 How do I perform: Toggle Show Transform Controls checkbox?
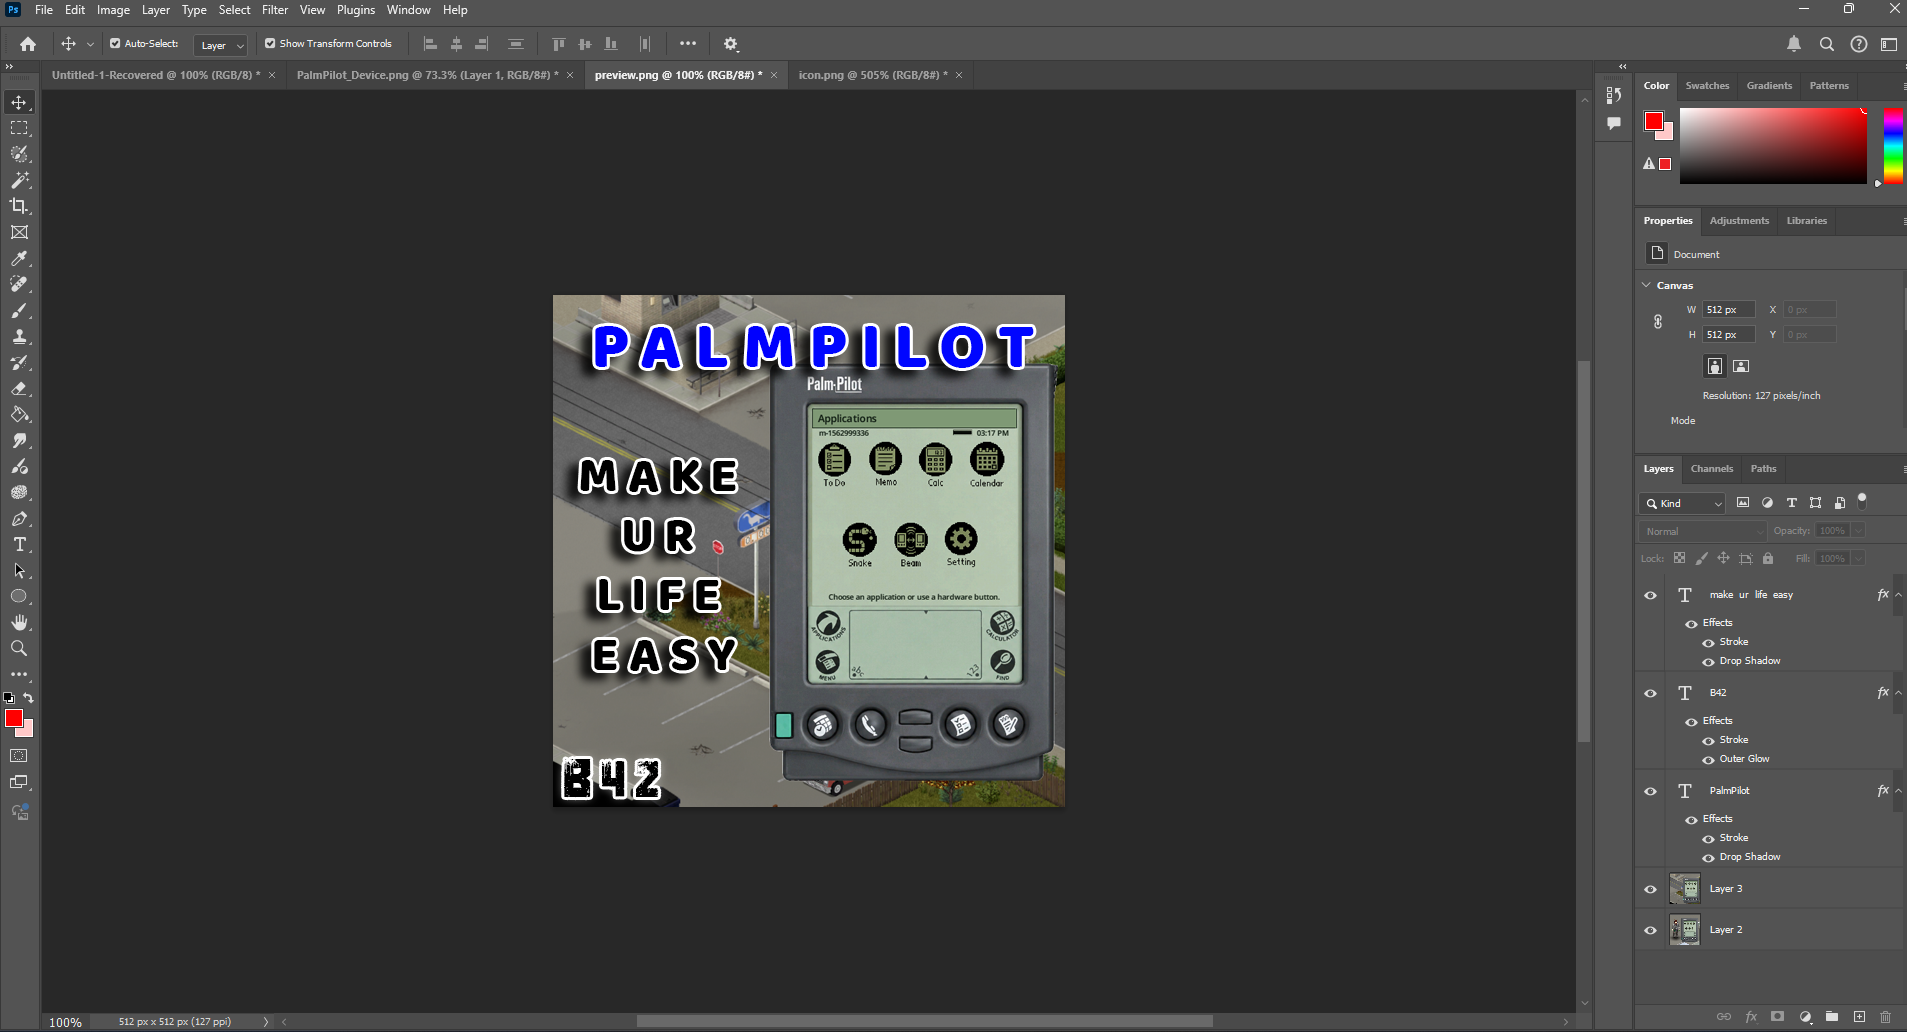(x=270, y=44)
